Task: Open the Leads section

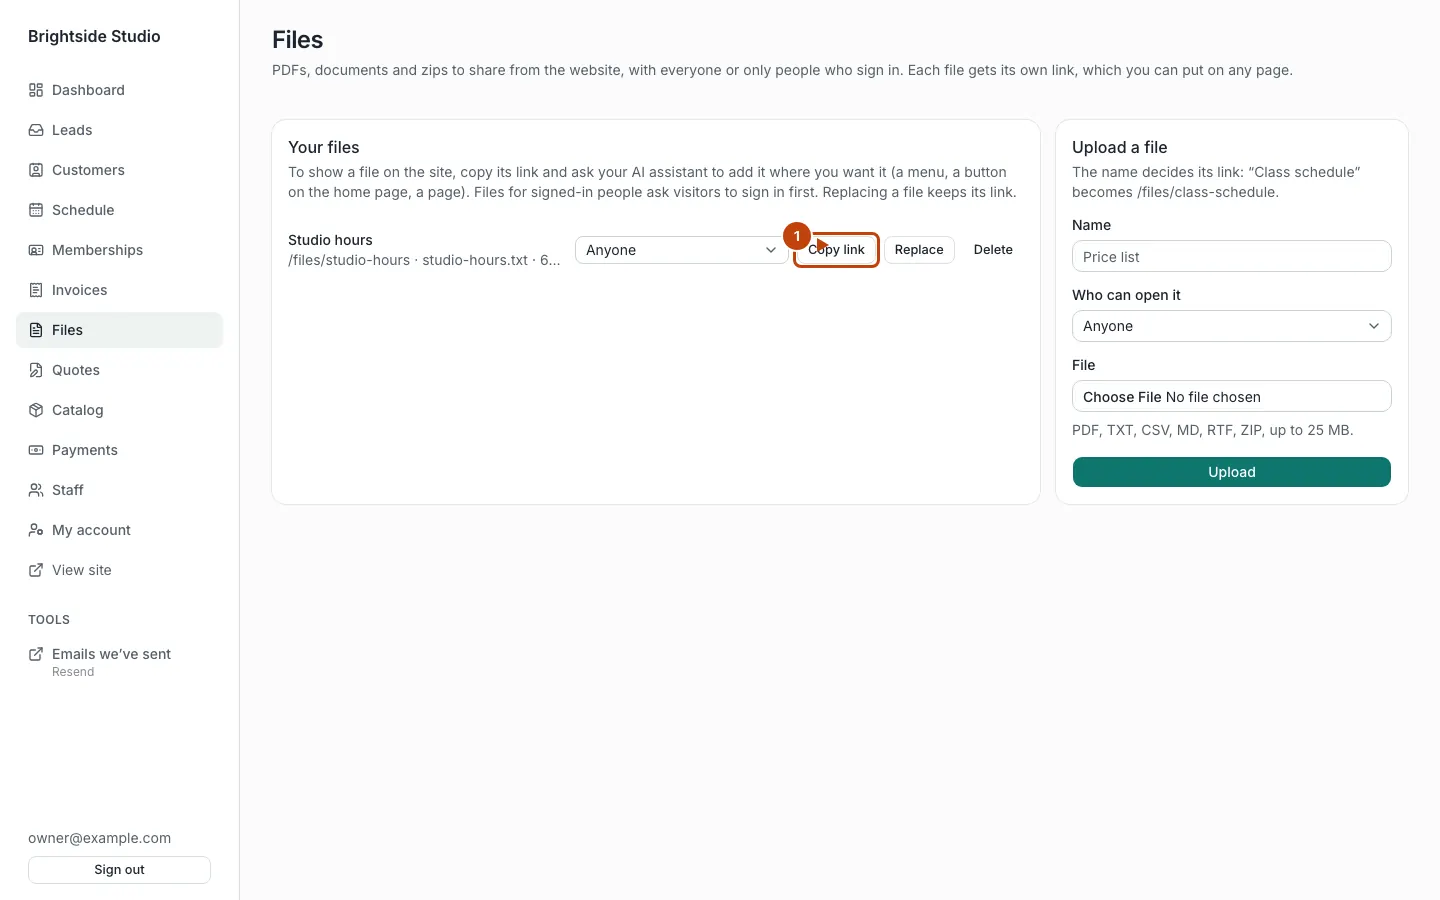Action: point(119,130)
